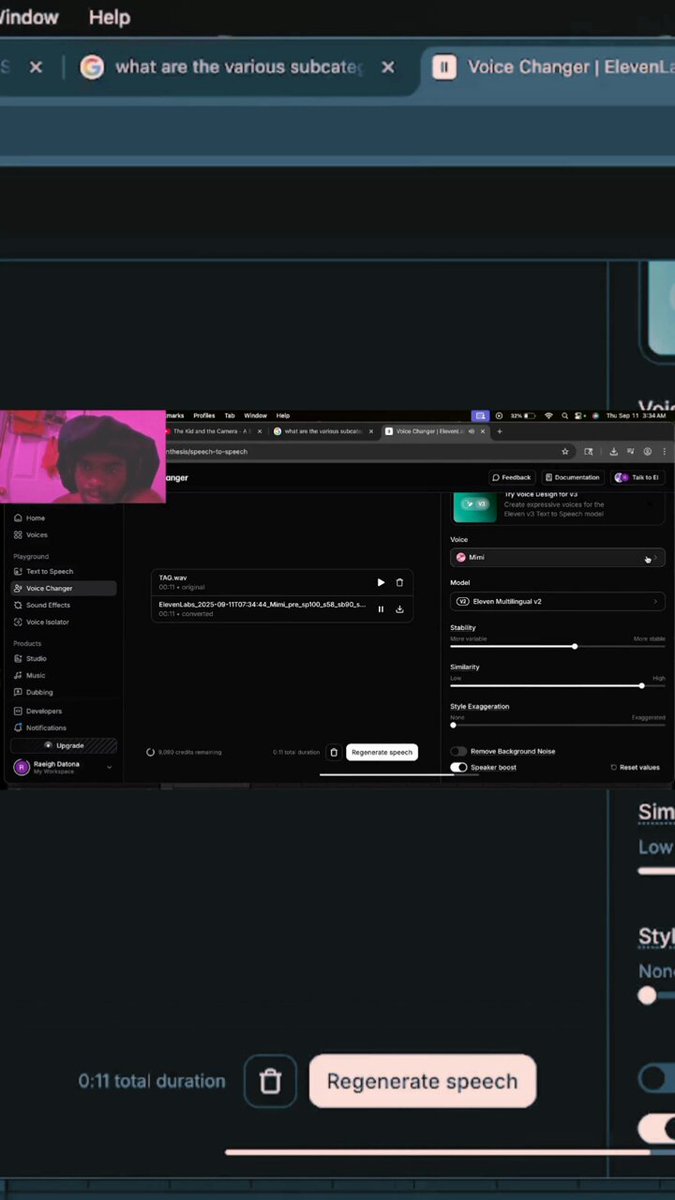675x1200 pixels.
Task: Go to Text to Speech in the sidebar
Action: [x=61, y=571]
